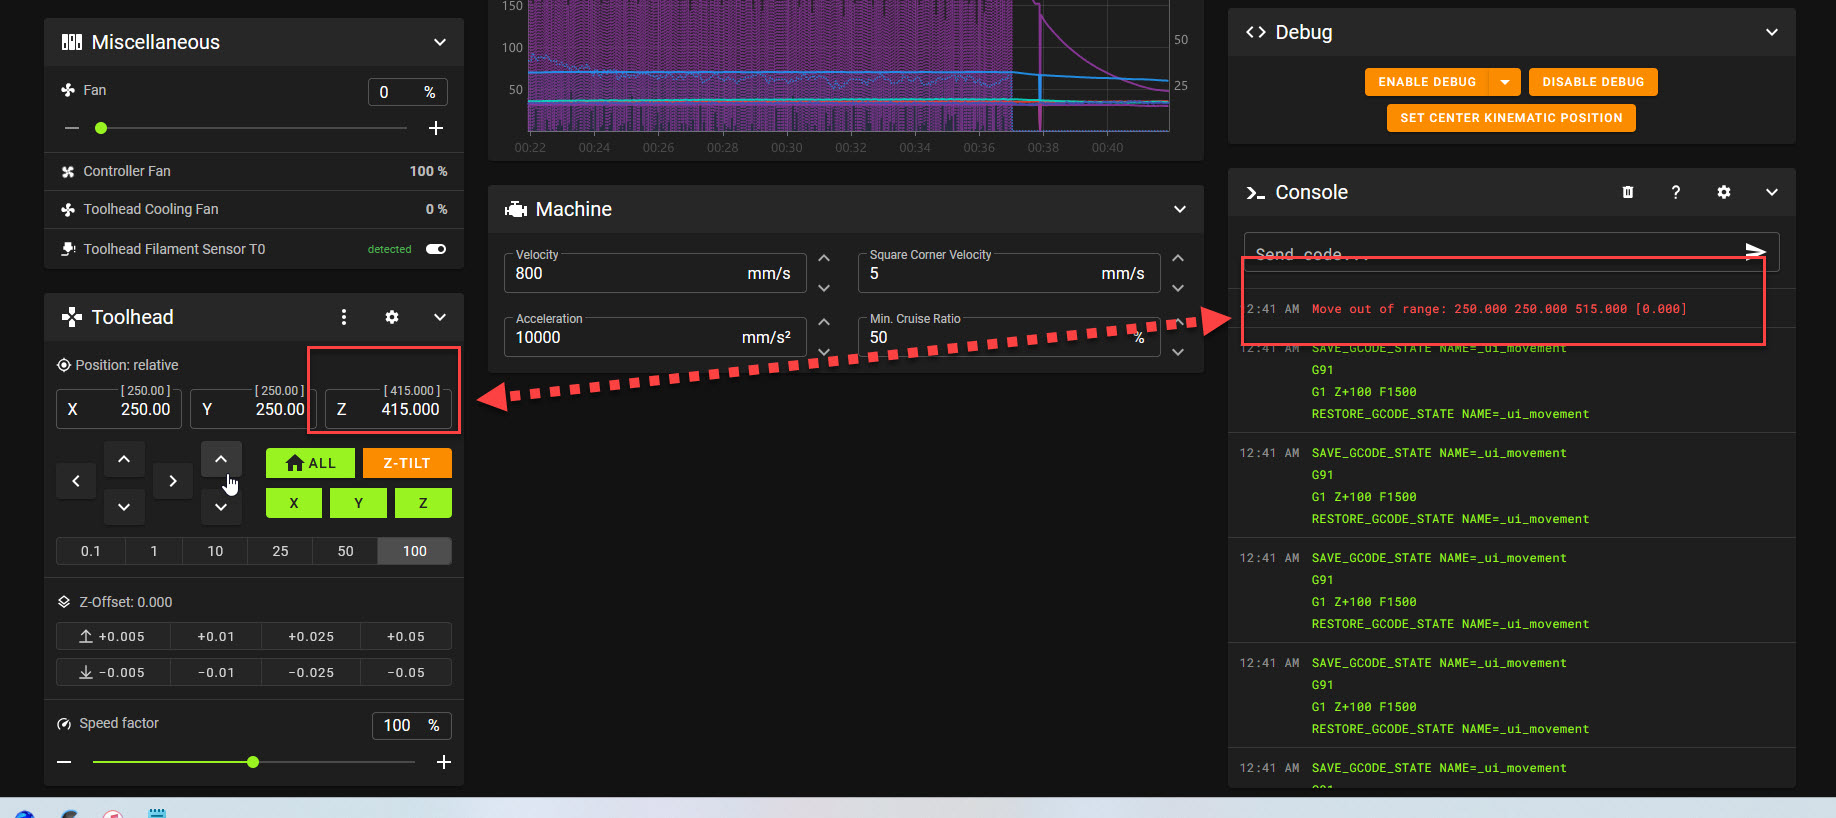Click the Speed factor percentage field
The image size is (1836, 818).
[x=412, y=725]
